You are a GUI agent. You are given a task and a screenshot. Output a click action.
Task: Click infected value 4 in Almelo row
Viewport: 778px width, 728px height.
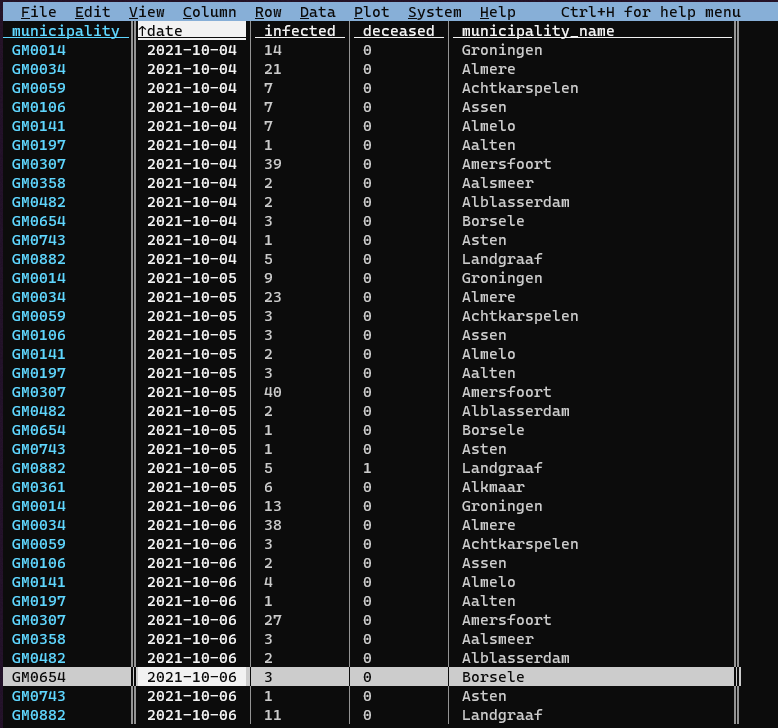click(268, 582)
